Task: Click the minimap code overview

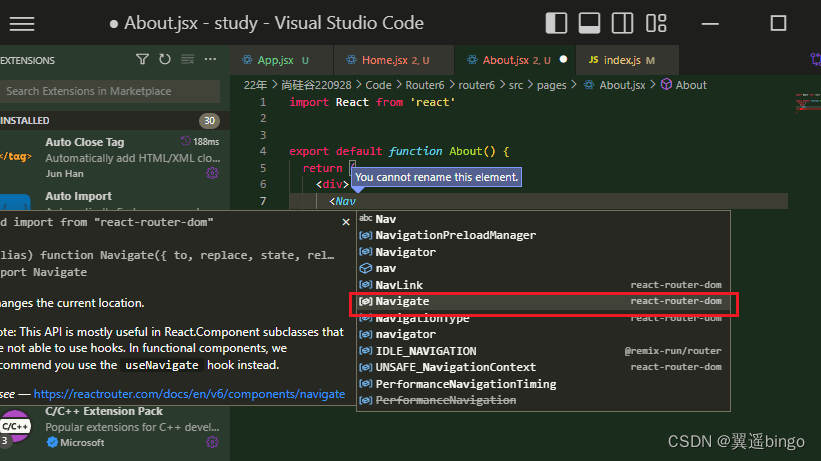Action: click(x=806, y=103)
